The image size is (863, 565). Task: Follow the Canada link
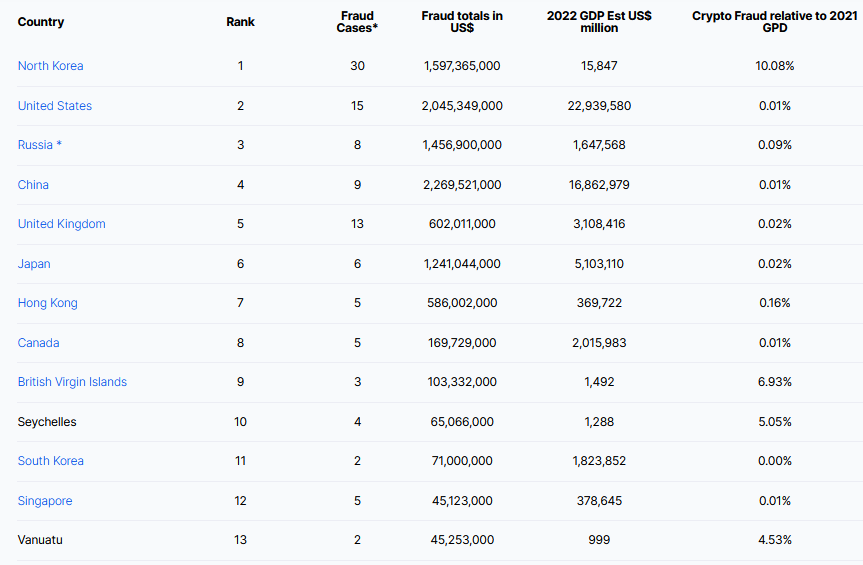pos(38,343)
